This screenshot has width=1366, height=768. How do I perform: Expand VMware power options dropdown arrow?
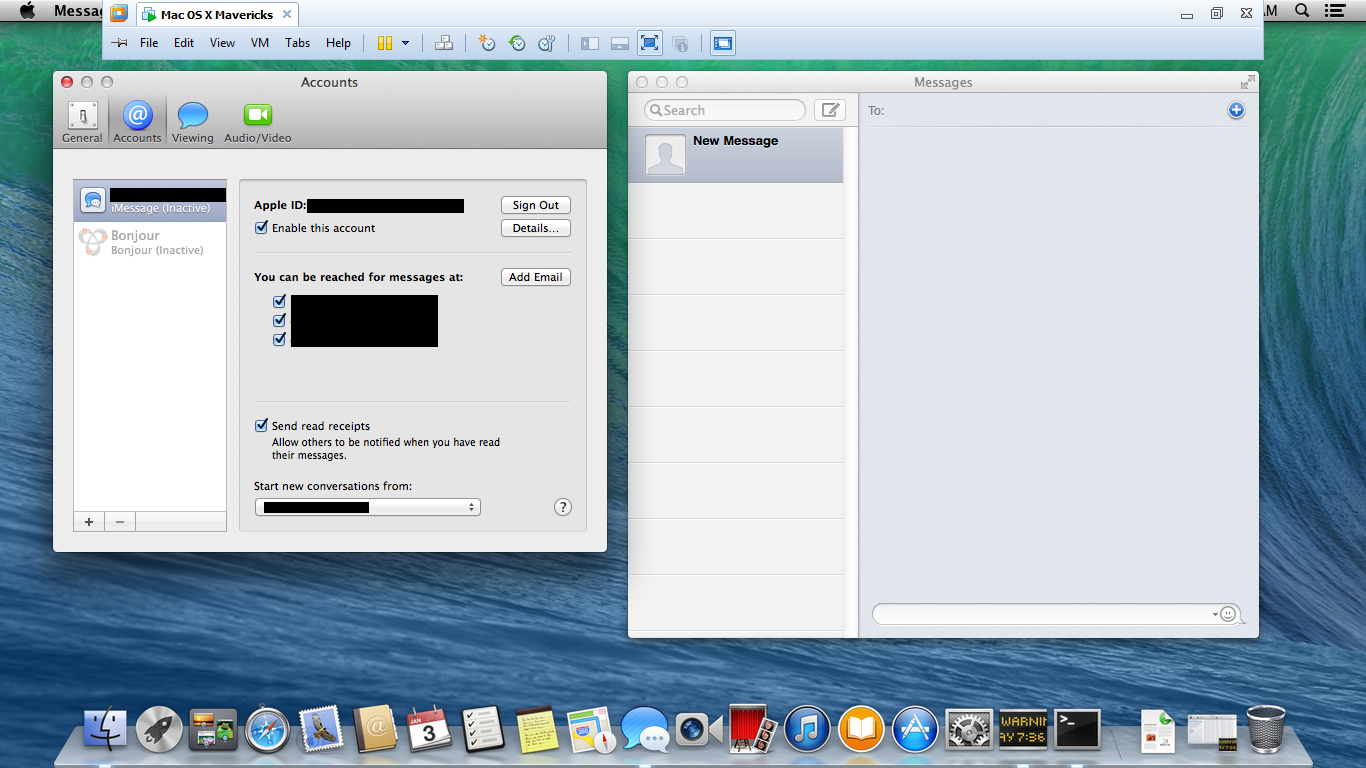coord(405,43)
